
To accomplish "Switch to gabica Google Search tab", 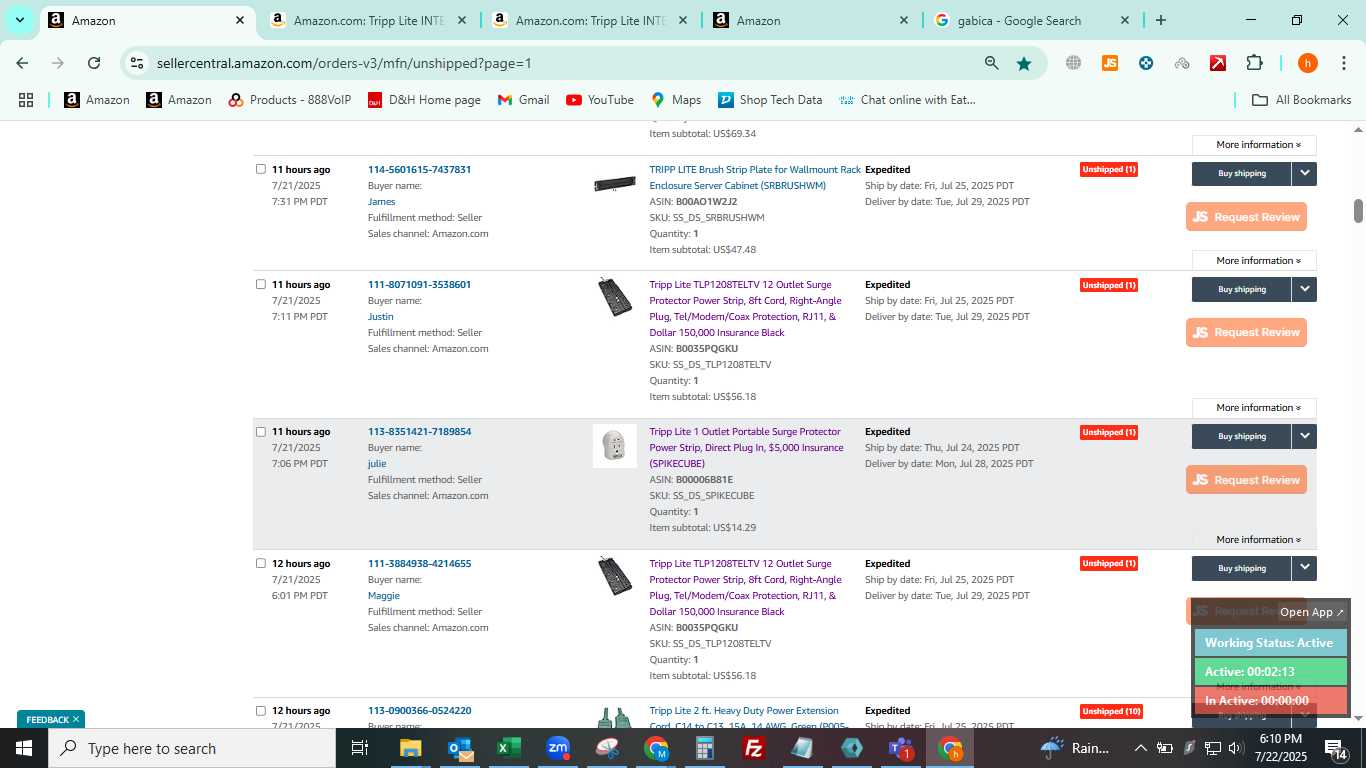I will click(1034, 20).
